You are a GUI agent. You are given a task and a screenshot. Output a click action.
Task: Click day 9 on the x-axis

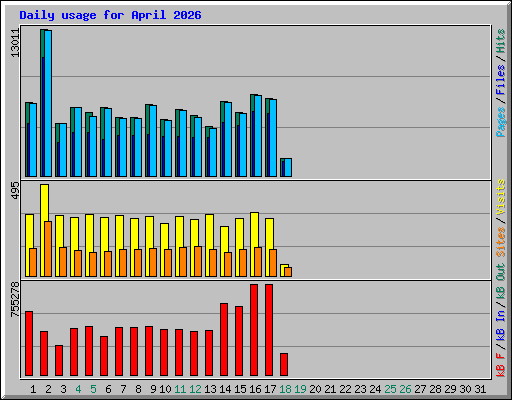pyautogui.click(x=153, y=389)
